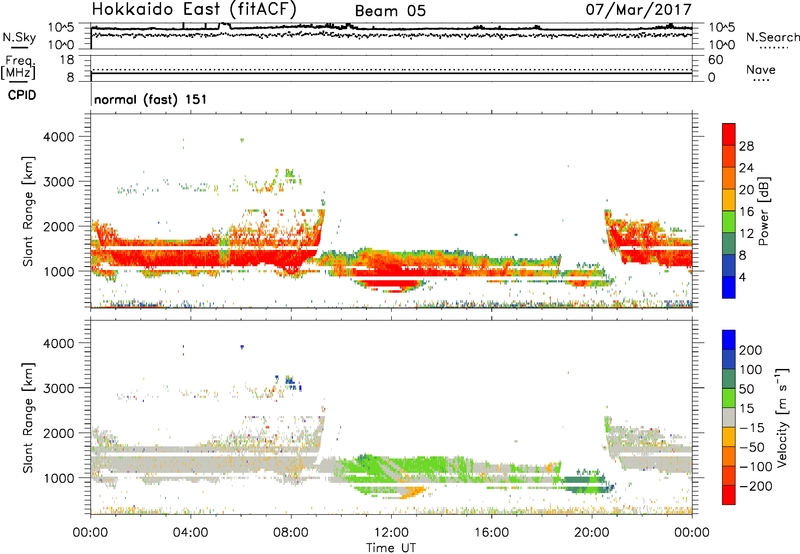
Task: Click the 3000 tick on power panel
Action: point(59,182)
